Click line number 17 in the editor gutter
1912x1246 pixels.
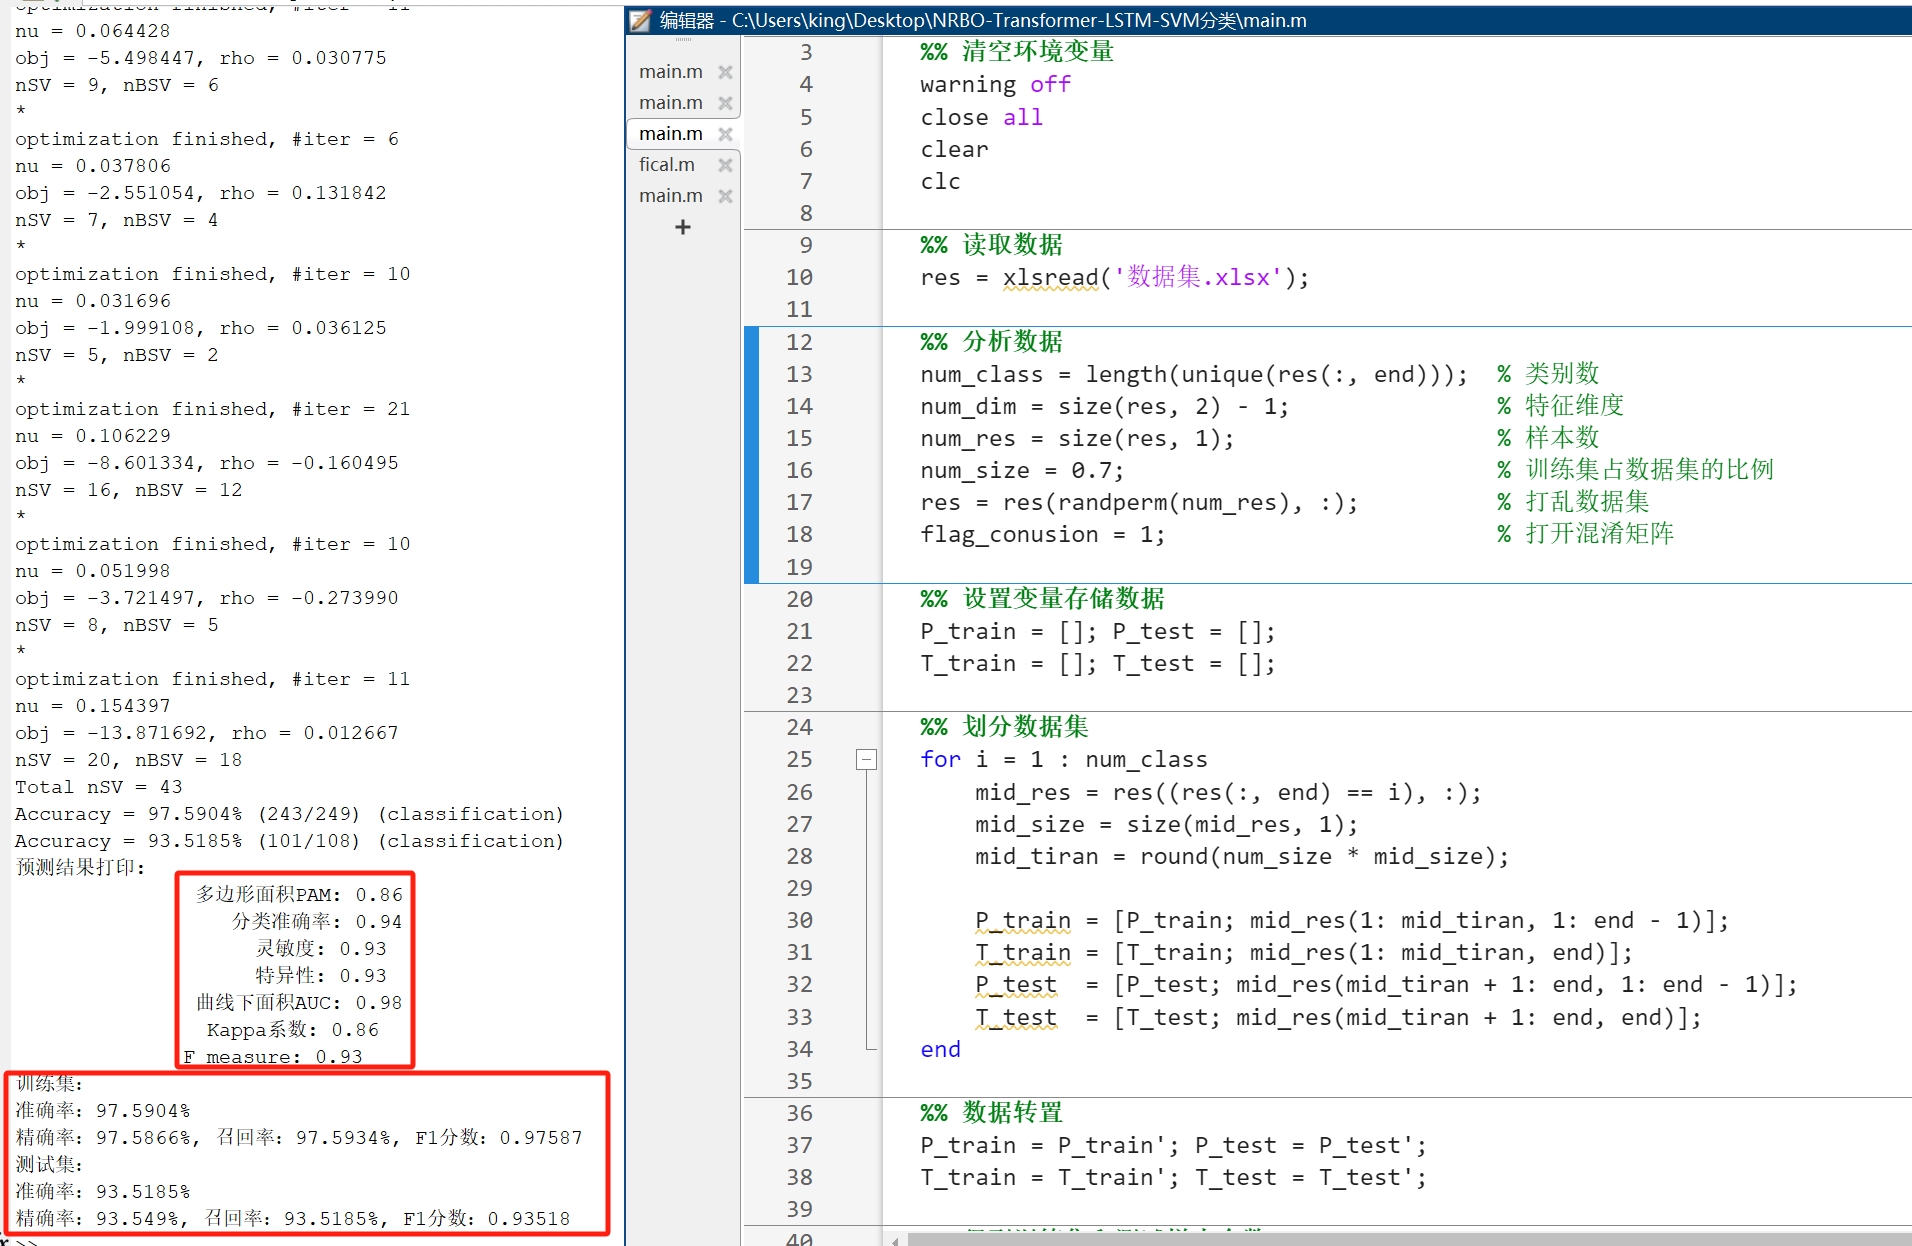(799, 502)
